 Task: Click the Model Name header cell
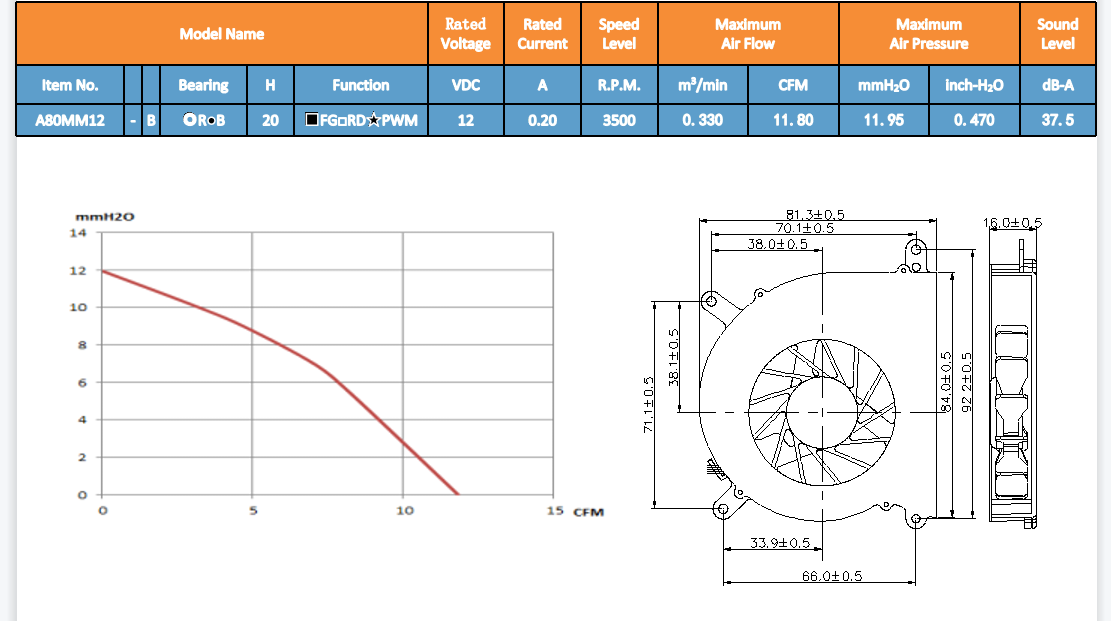222,34
